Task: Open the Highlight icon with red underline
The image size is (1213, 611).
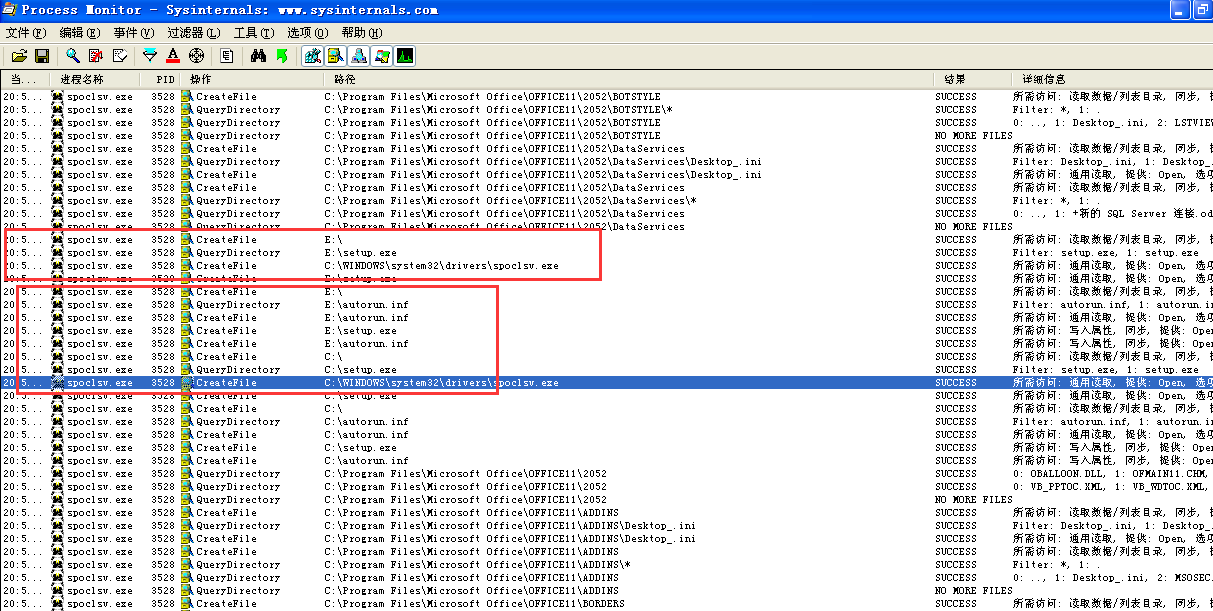Action: point(173,56)
